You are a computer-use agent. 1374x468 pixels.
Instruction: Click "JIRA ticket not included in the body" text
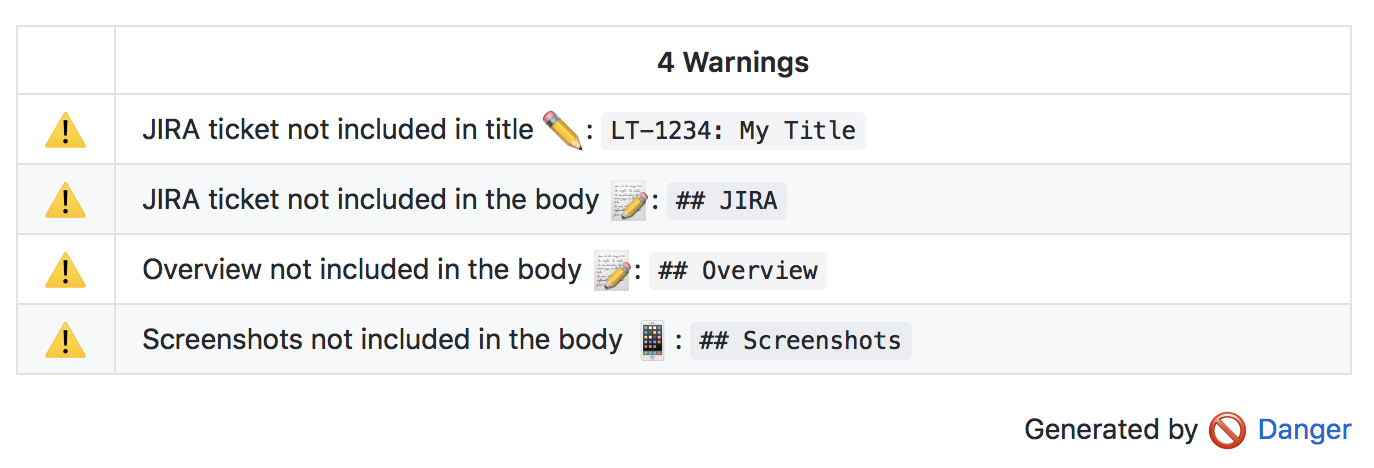pos(370,200)
